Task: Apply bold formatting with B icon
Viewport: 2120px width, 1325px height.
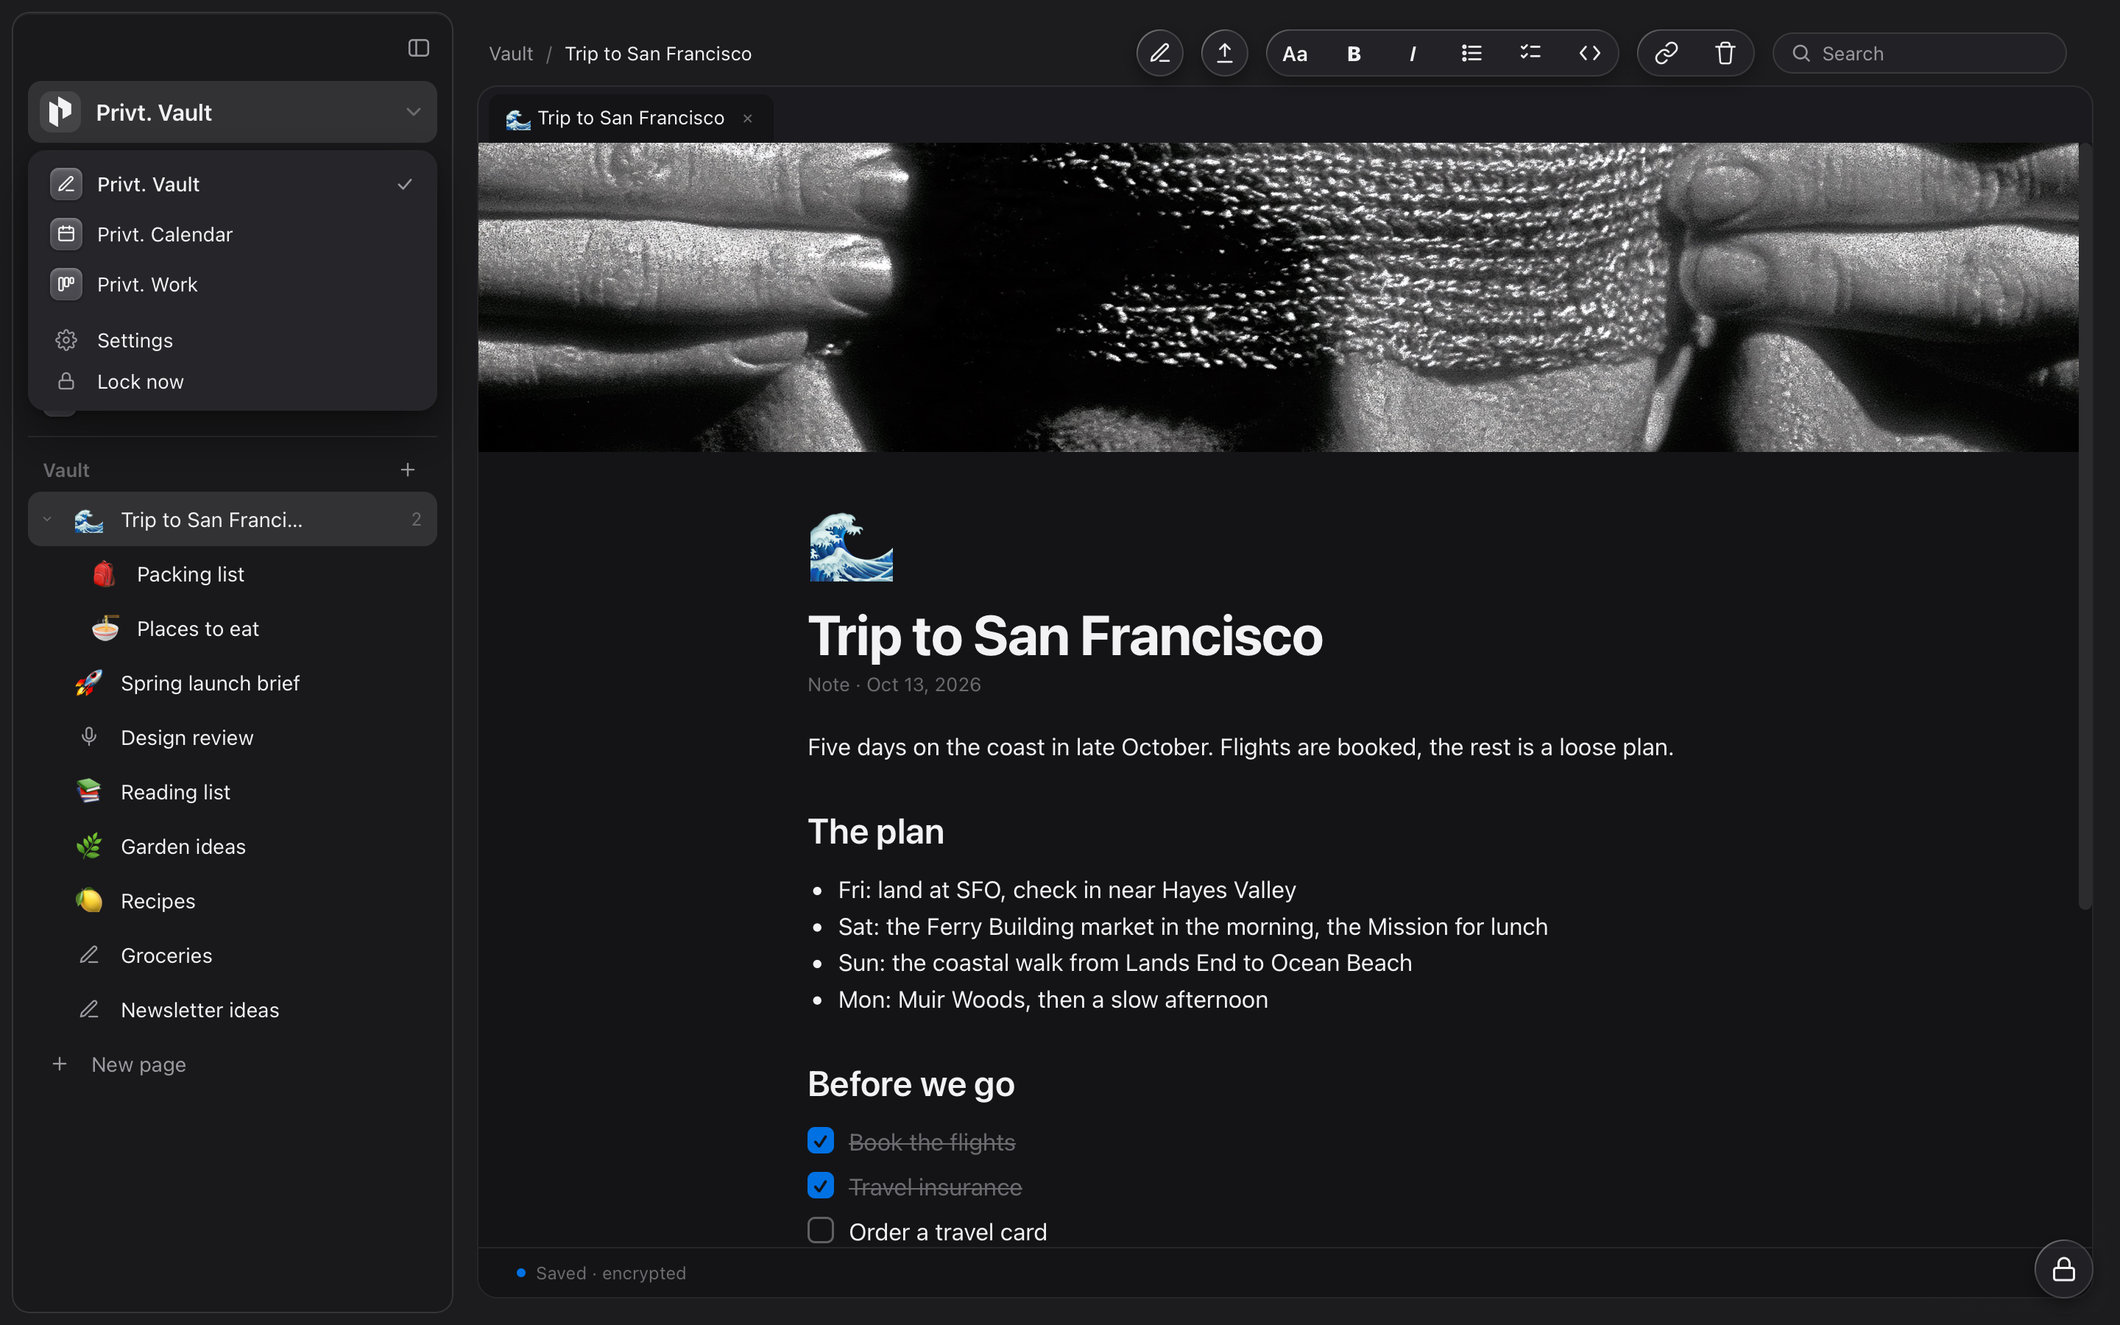Action: (x=1353, y=54)
